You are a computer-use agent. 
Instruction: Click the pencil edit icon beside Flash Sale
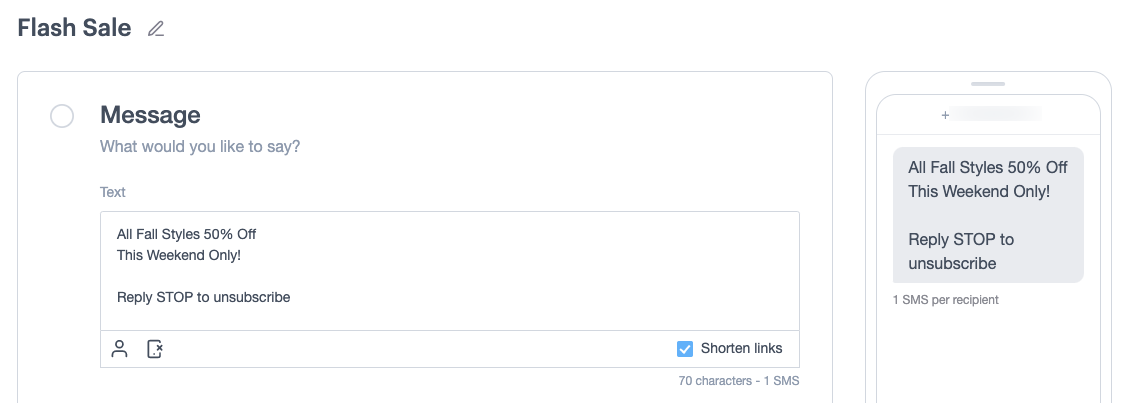pos(155,29)
